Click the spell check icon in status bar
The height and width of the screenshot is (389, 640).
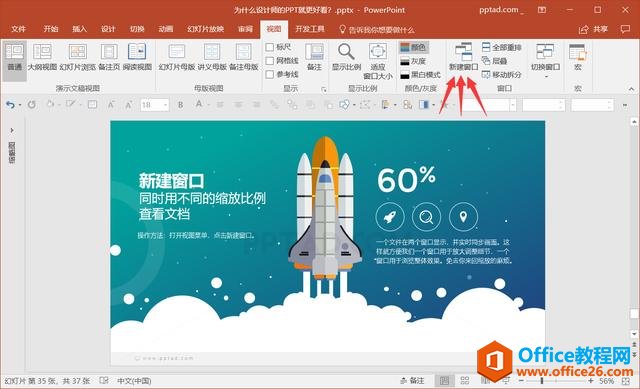pyautogui.click(x=104, y=380)
